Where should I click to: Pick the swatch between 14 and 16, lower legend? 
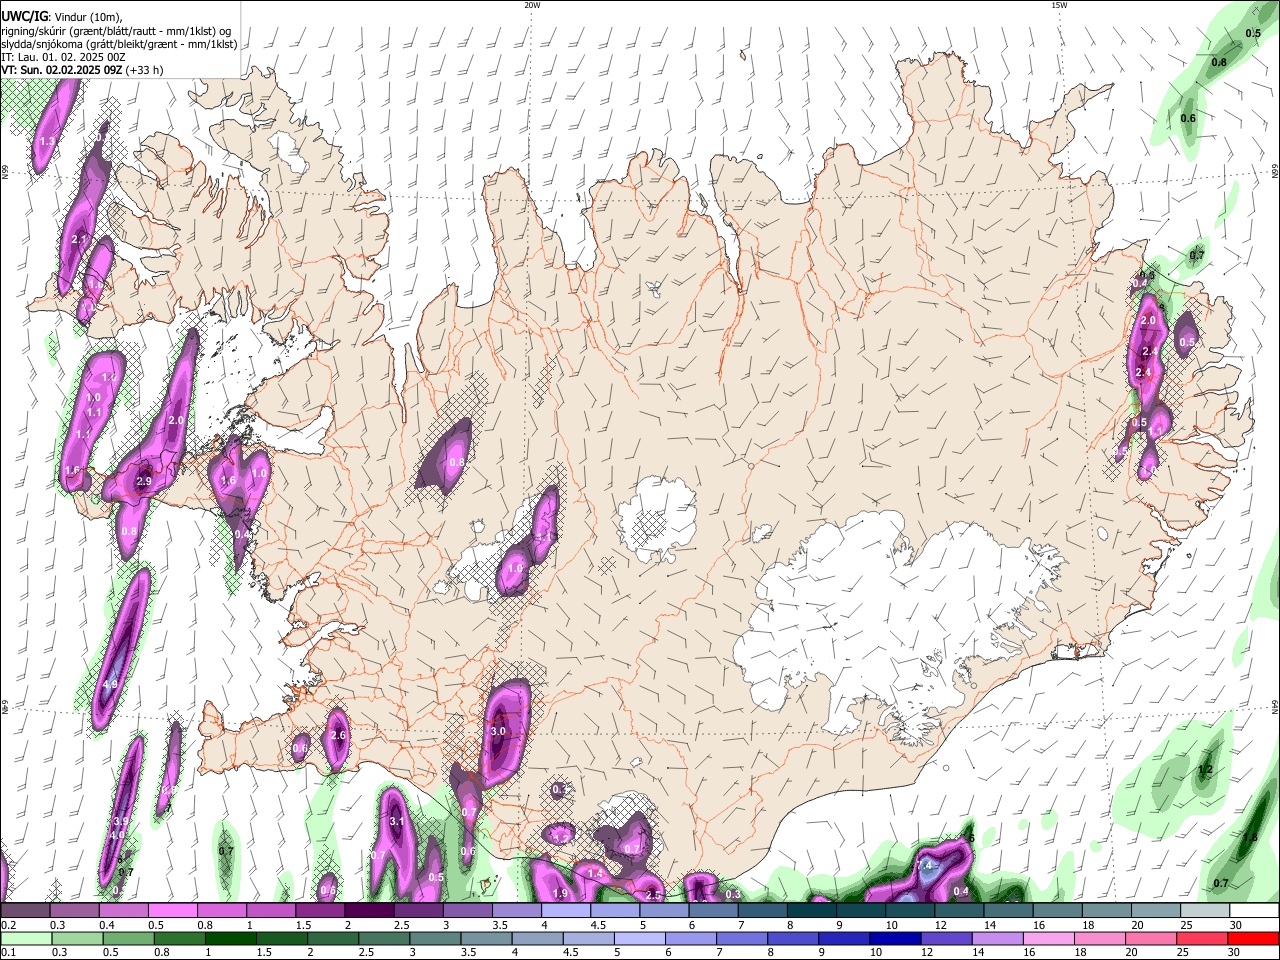[x=996, y=939]
